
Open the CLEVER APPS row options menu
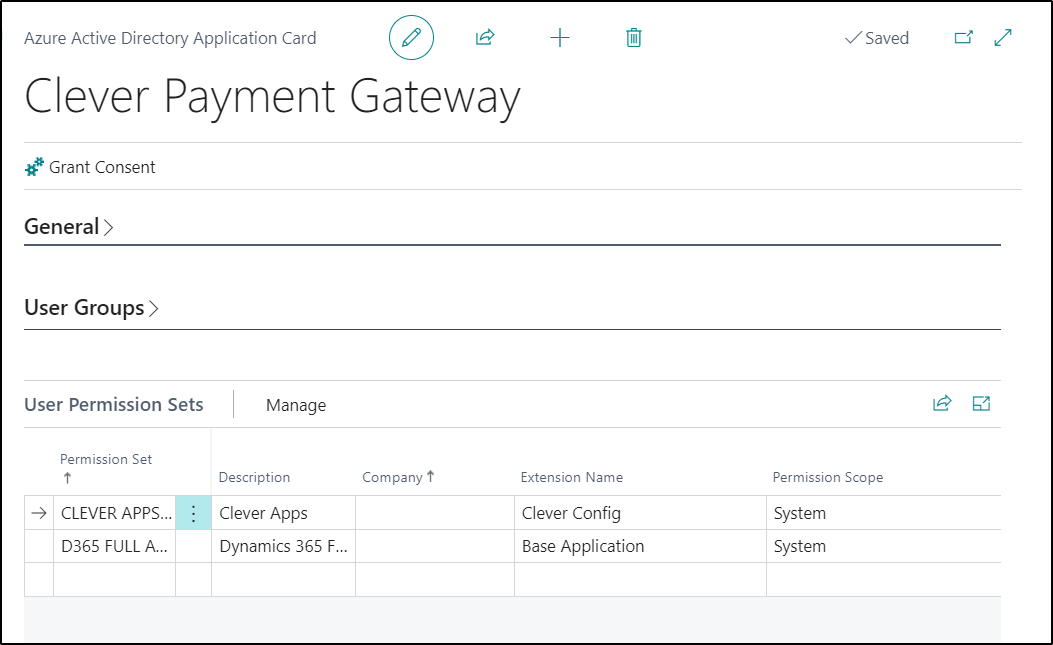(x=193, y=513)
